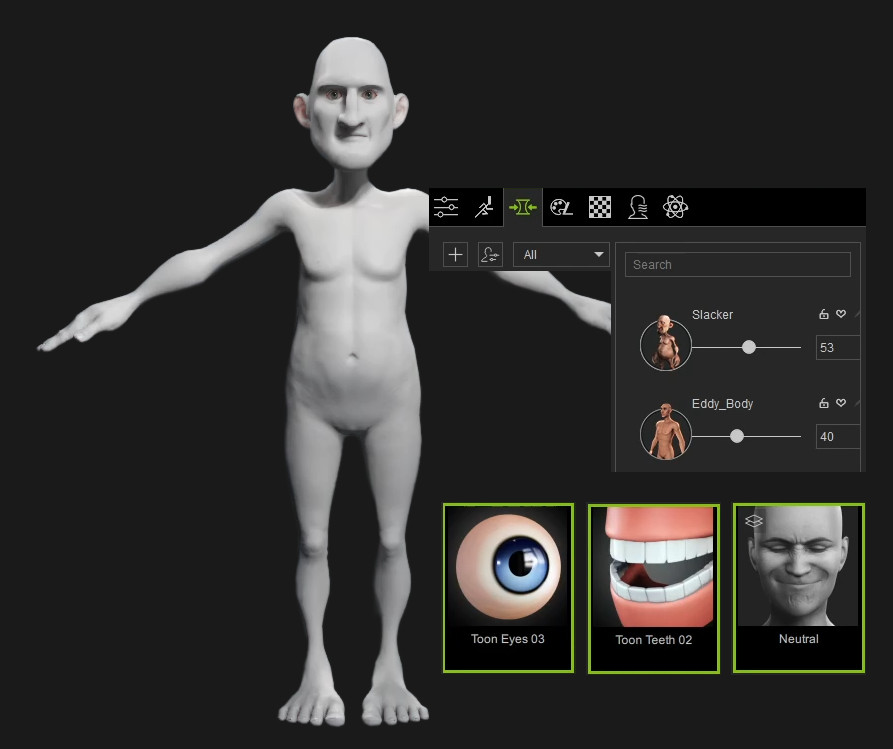The height and width of the screenshot is (749, 893).
Task: Click the head slider settings icon
Action: pos(490,254)
